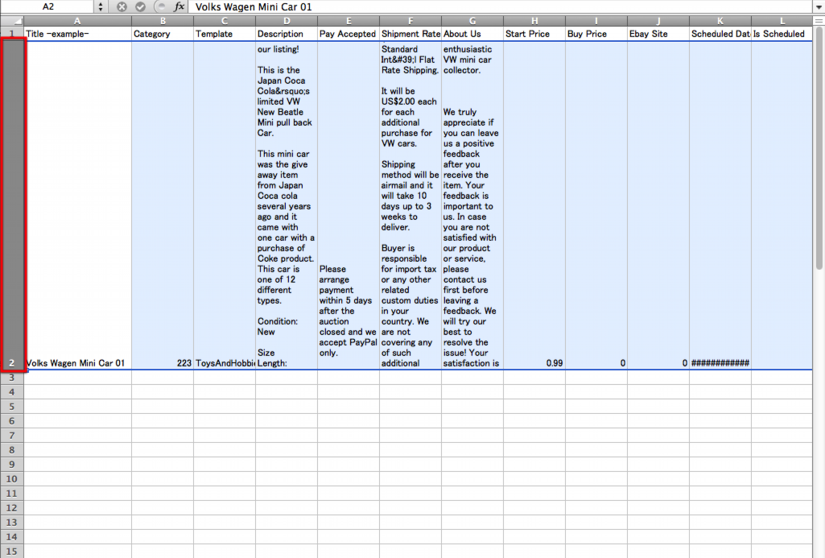The image size is (825, 558).
Task: Expand the formula bar dropdown arrow
Action: click(x=818, y=7)
